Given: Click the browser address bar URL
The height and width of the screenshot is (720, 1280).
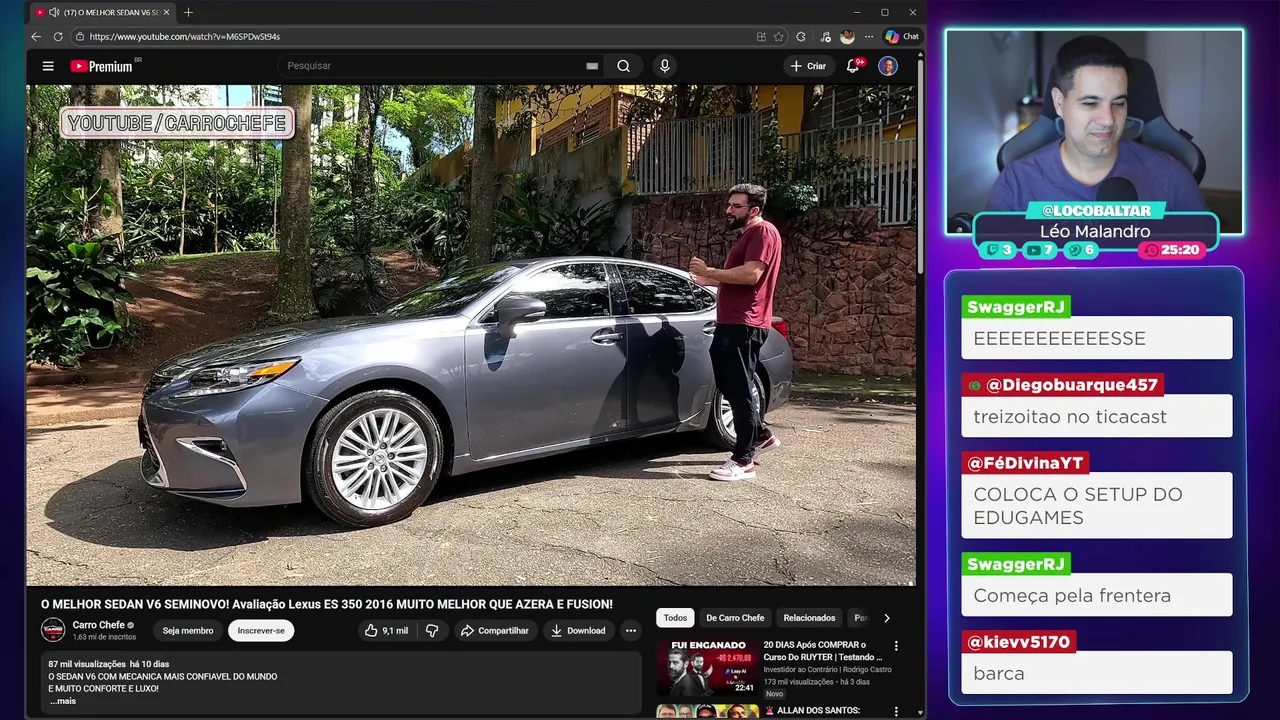Looking at the screenshot, I should [184, 36].
